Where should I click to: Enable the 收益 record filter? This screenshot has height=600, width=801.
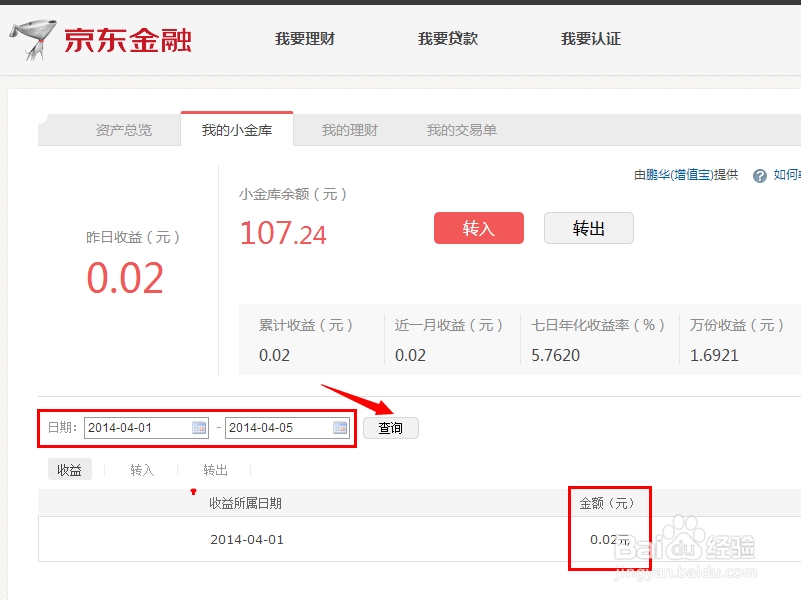[69, 469]
